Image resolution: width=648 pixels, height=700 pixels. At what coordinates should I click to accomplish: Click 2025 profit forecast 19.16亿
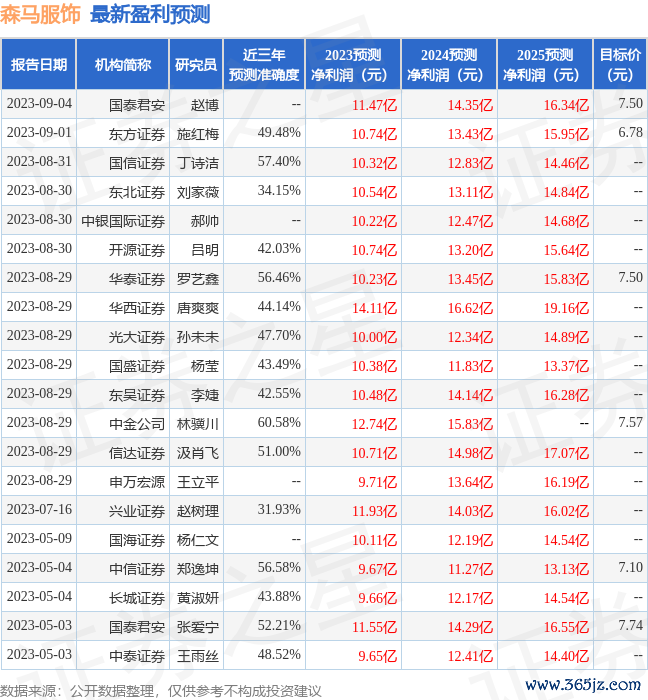tap(566, 308)
